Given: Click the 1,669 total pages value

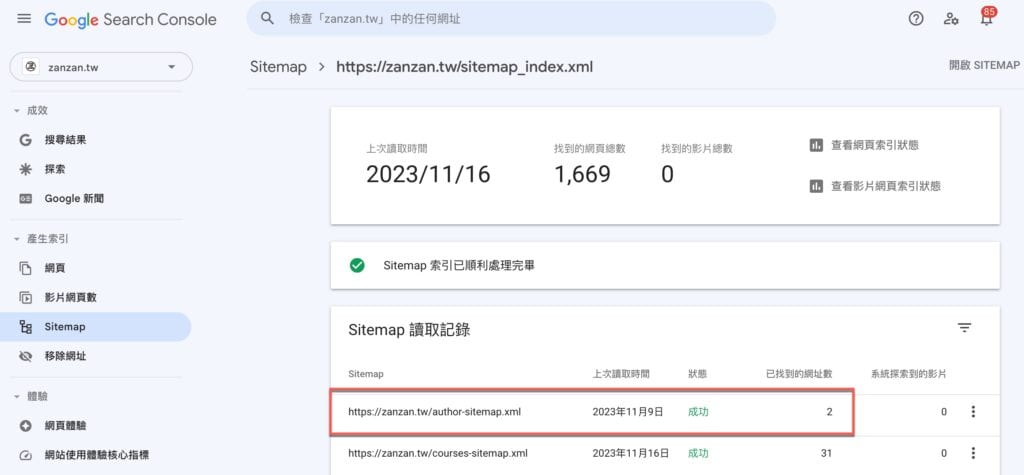Looking at the screenshot, I should [x=583, y=174].
